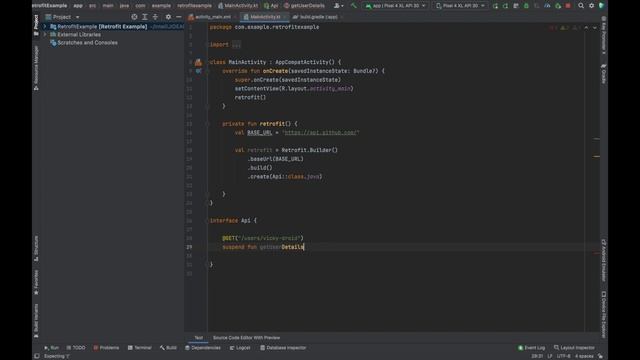
Task: Toggle tool window bars icon bottom-left corner
Action: (37, 356)
